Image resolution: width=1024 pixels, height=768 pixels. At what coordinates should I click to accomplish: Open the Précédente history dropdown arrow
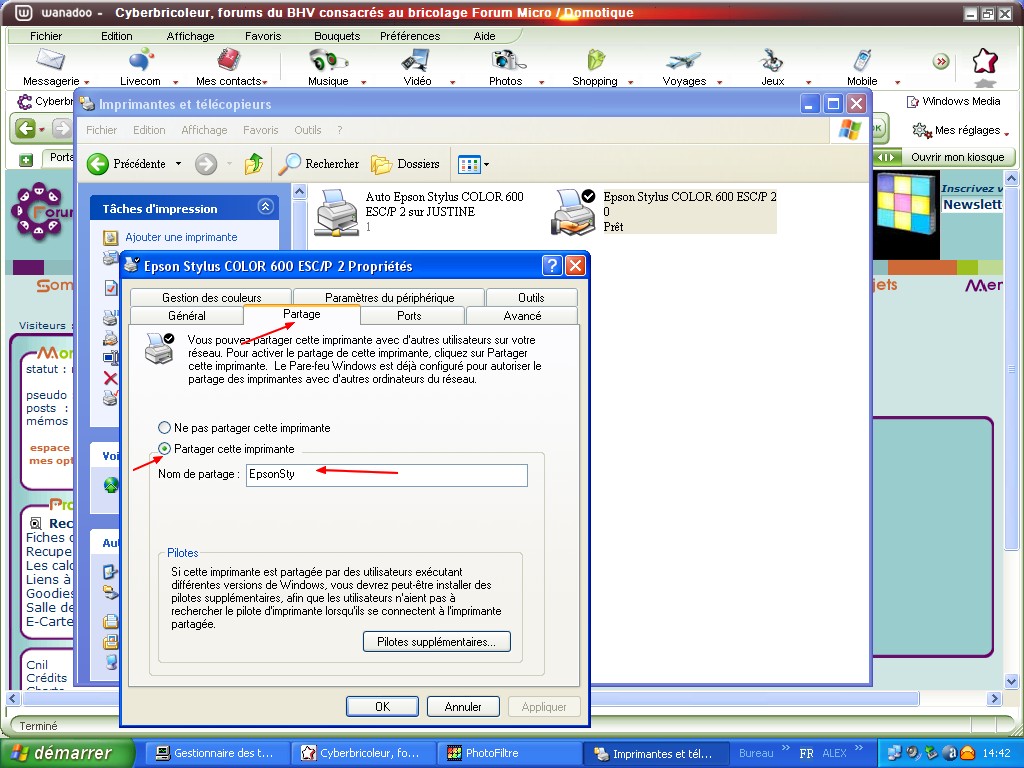[178, 164]
